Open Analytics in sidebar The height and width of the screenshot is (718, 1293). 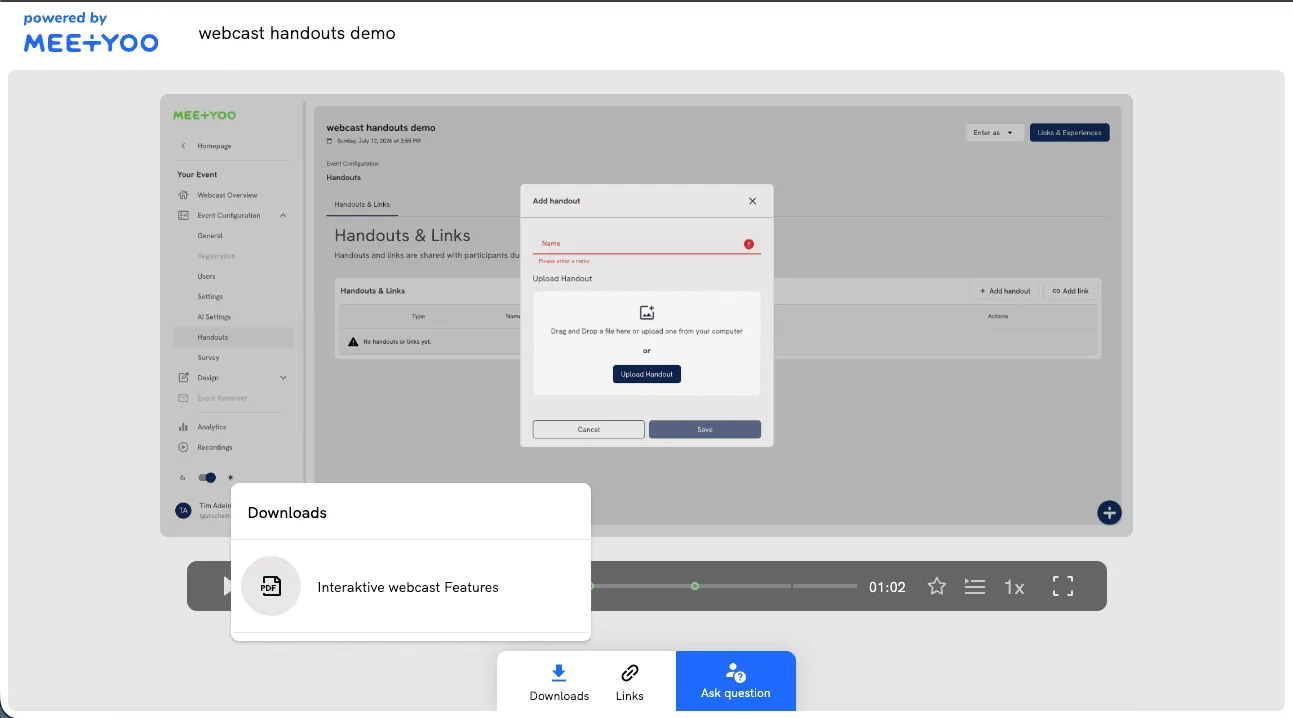point(211,427)
